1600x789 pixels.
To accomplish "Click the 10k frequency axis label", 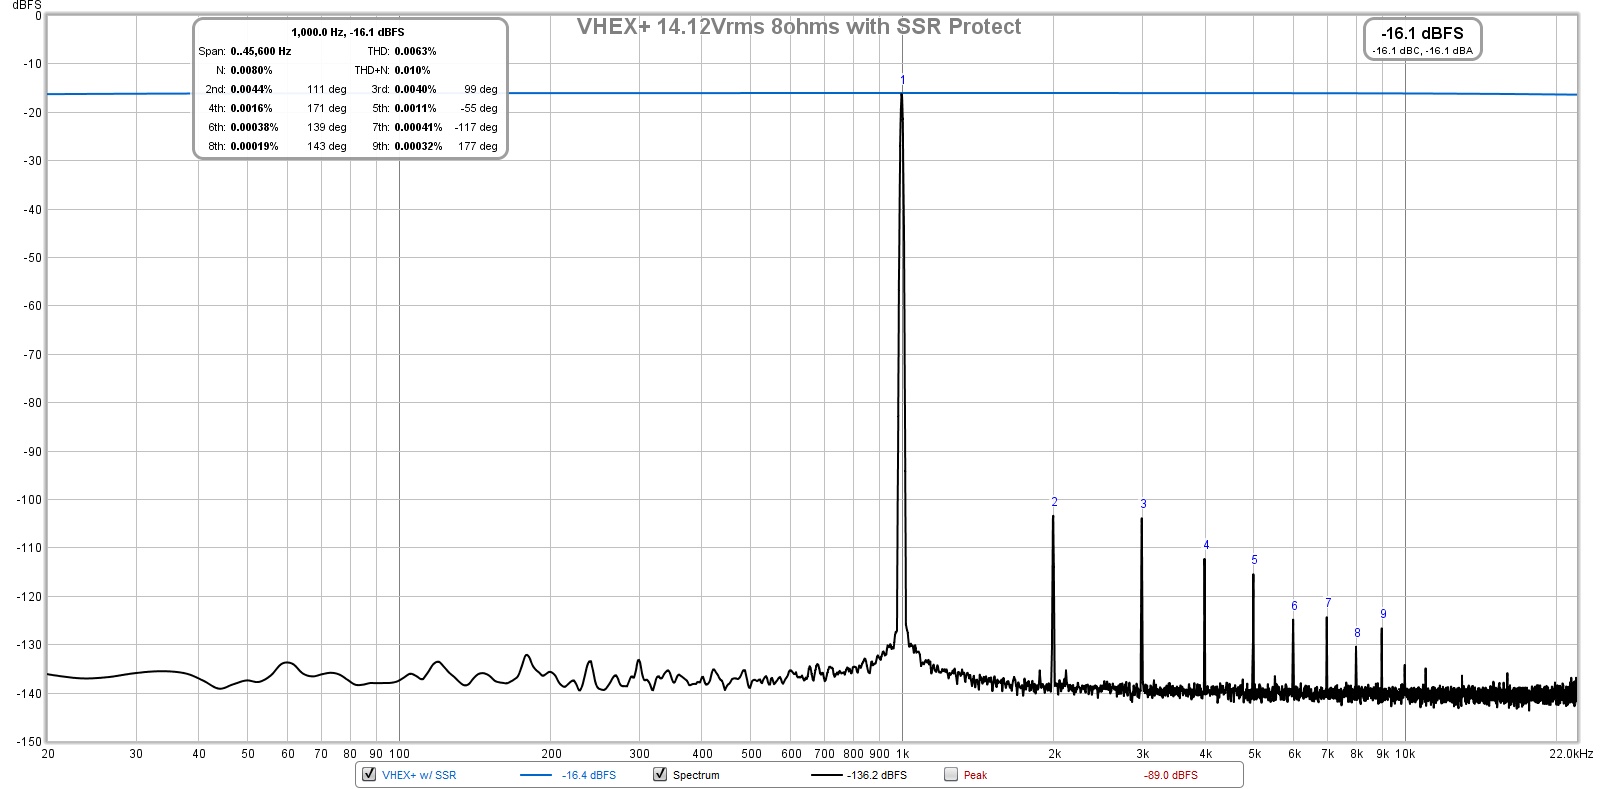I will (1405, 754).
